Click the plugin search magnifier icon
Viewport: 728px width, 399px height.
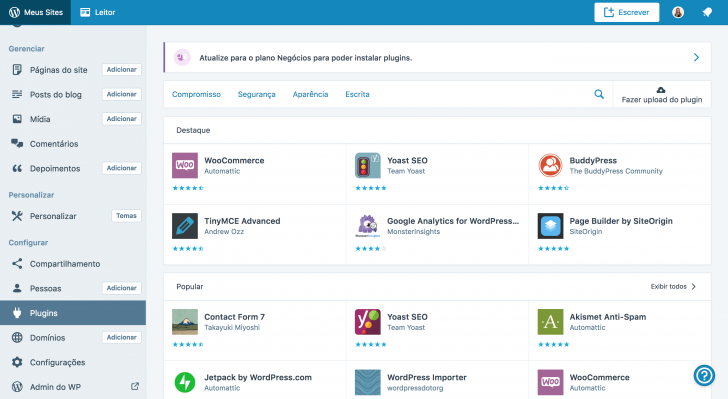click(x=599, y=94)
